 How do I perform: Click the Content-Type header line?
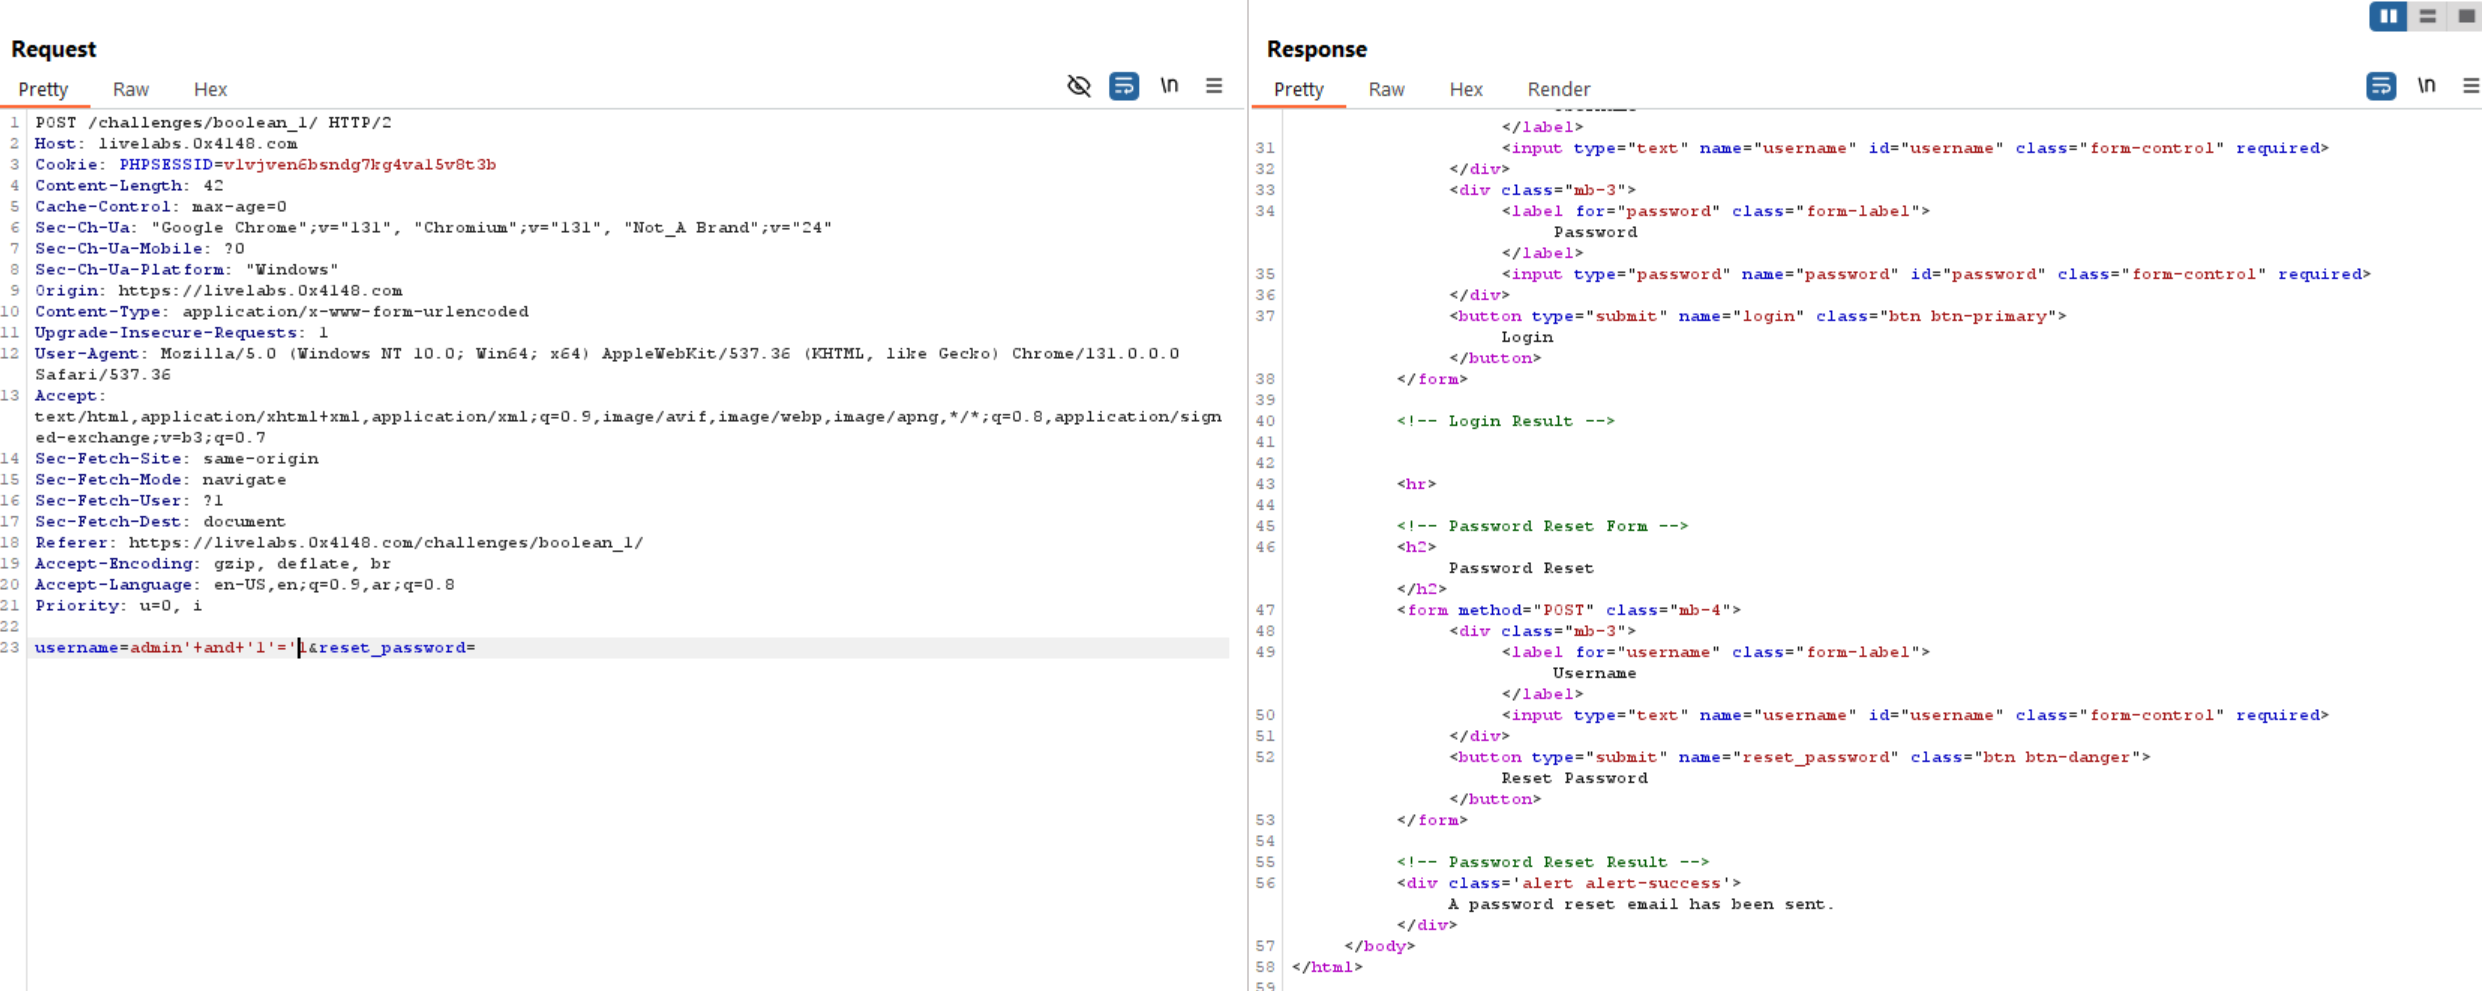(x=282, y=311)
